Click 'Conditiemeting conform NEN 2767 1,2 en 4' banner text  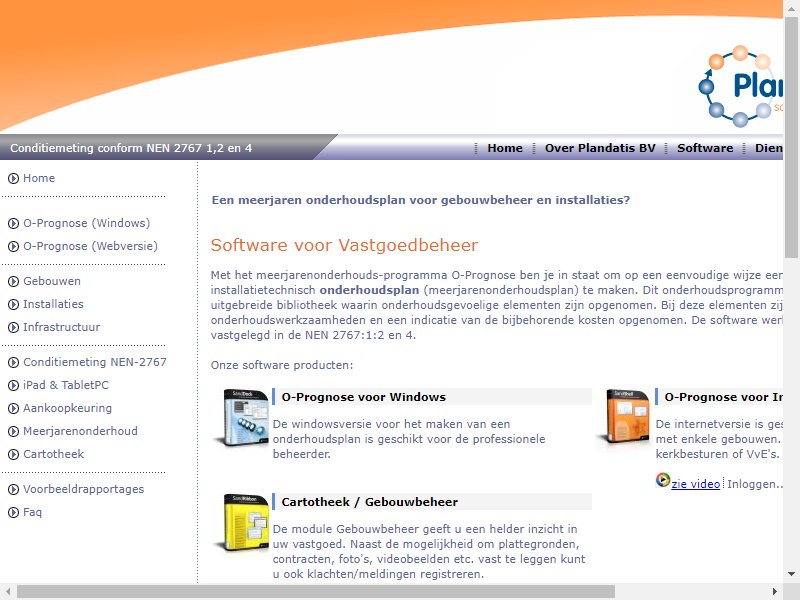point(131,148)
